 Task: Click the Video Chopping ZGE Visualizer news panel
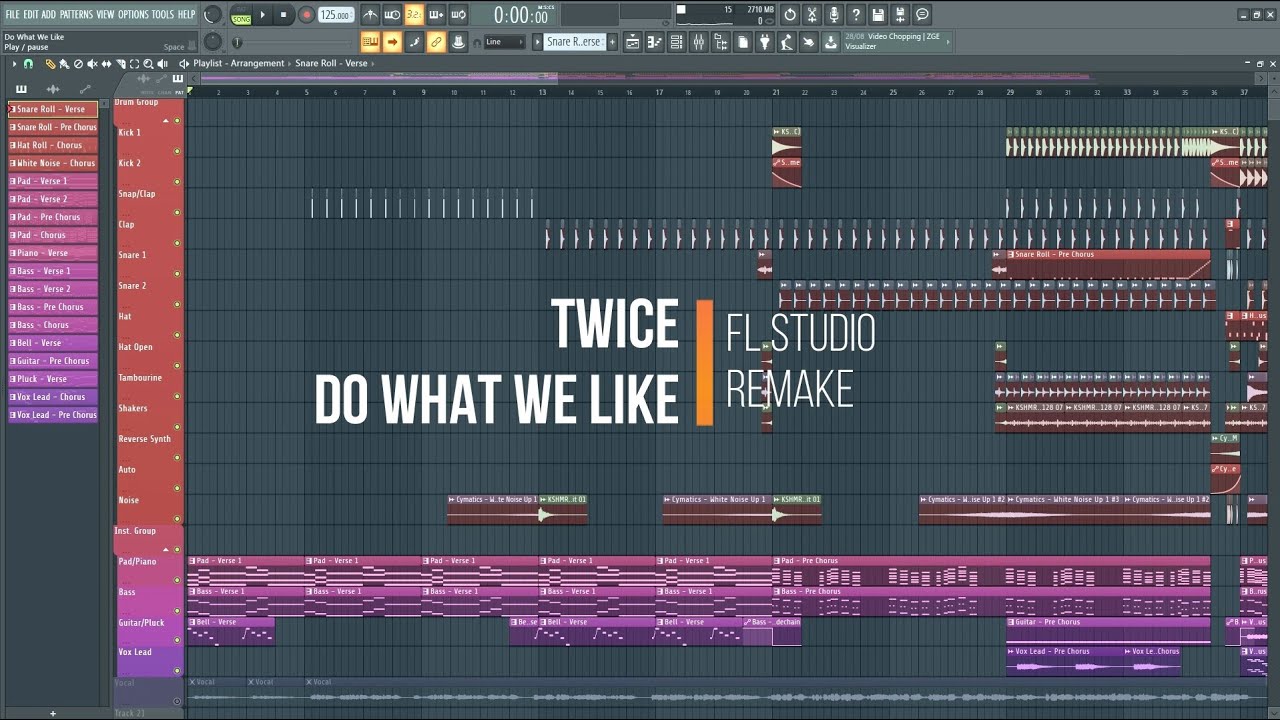click(898, 42)
